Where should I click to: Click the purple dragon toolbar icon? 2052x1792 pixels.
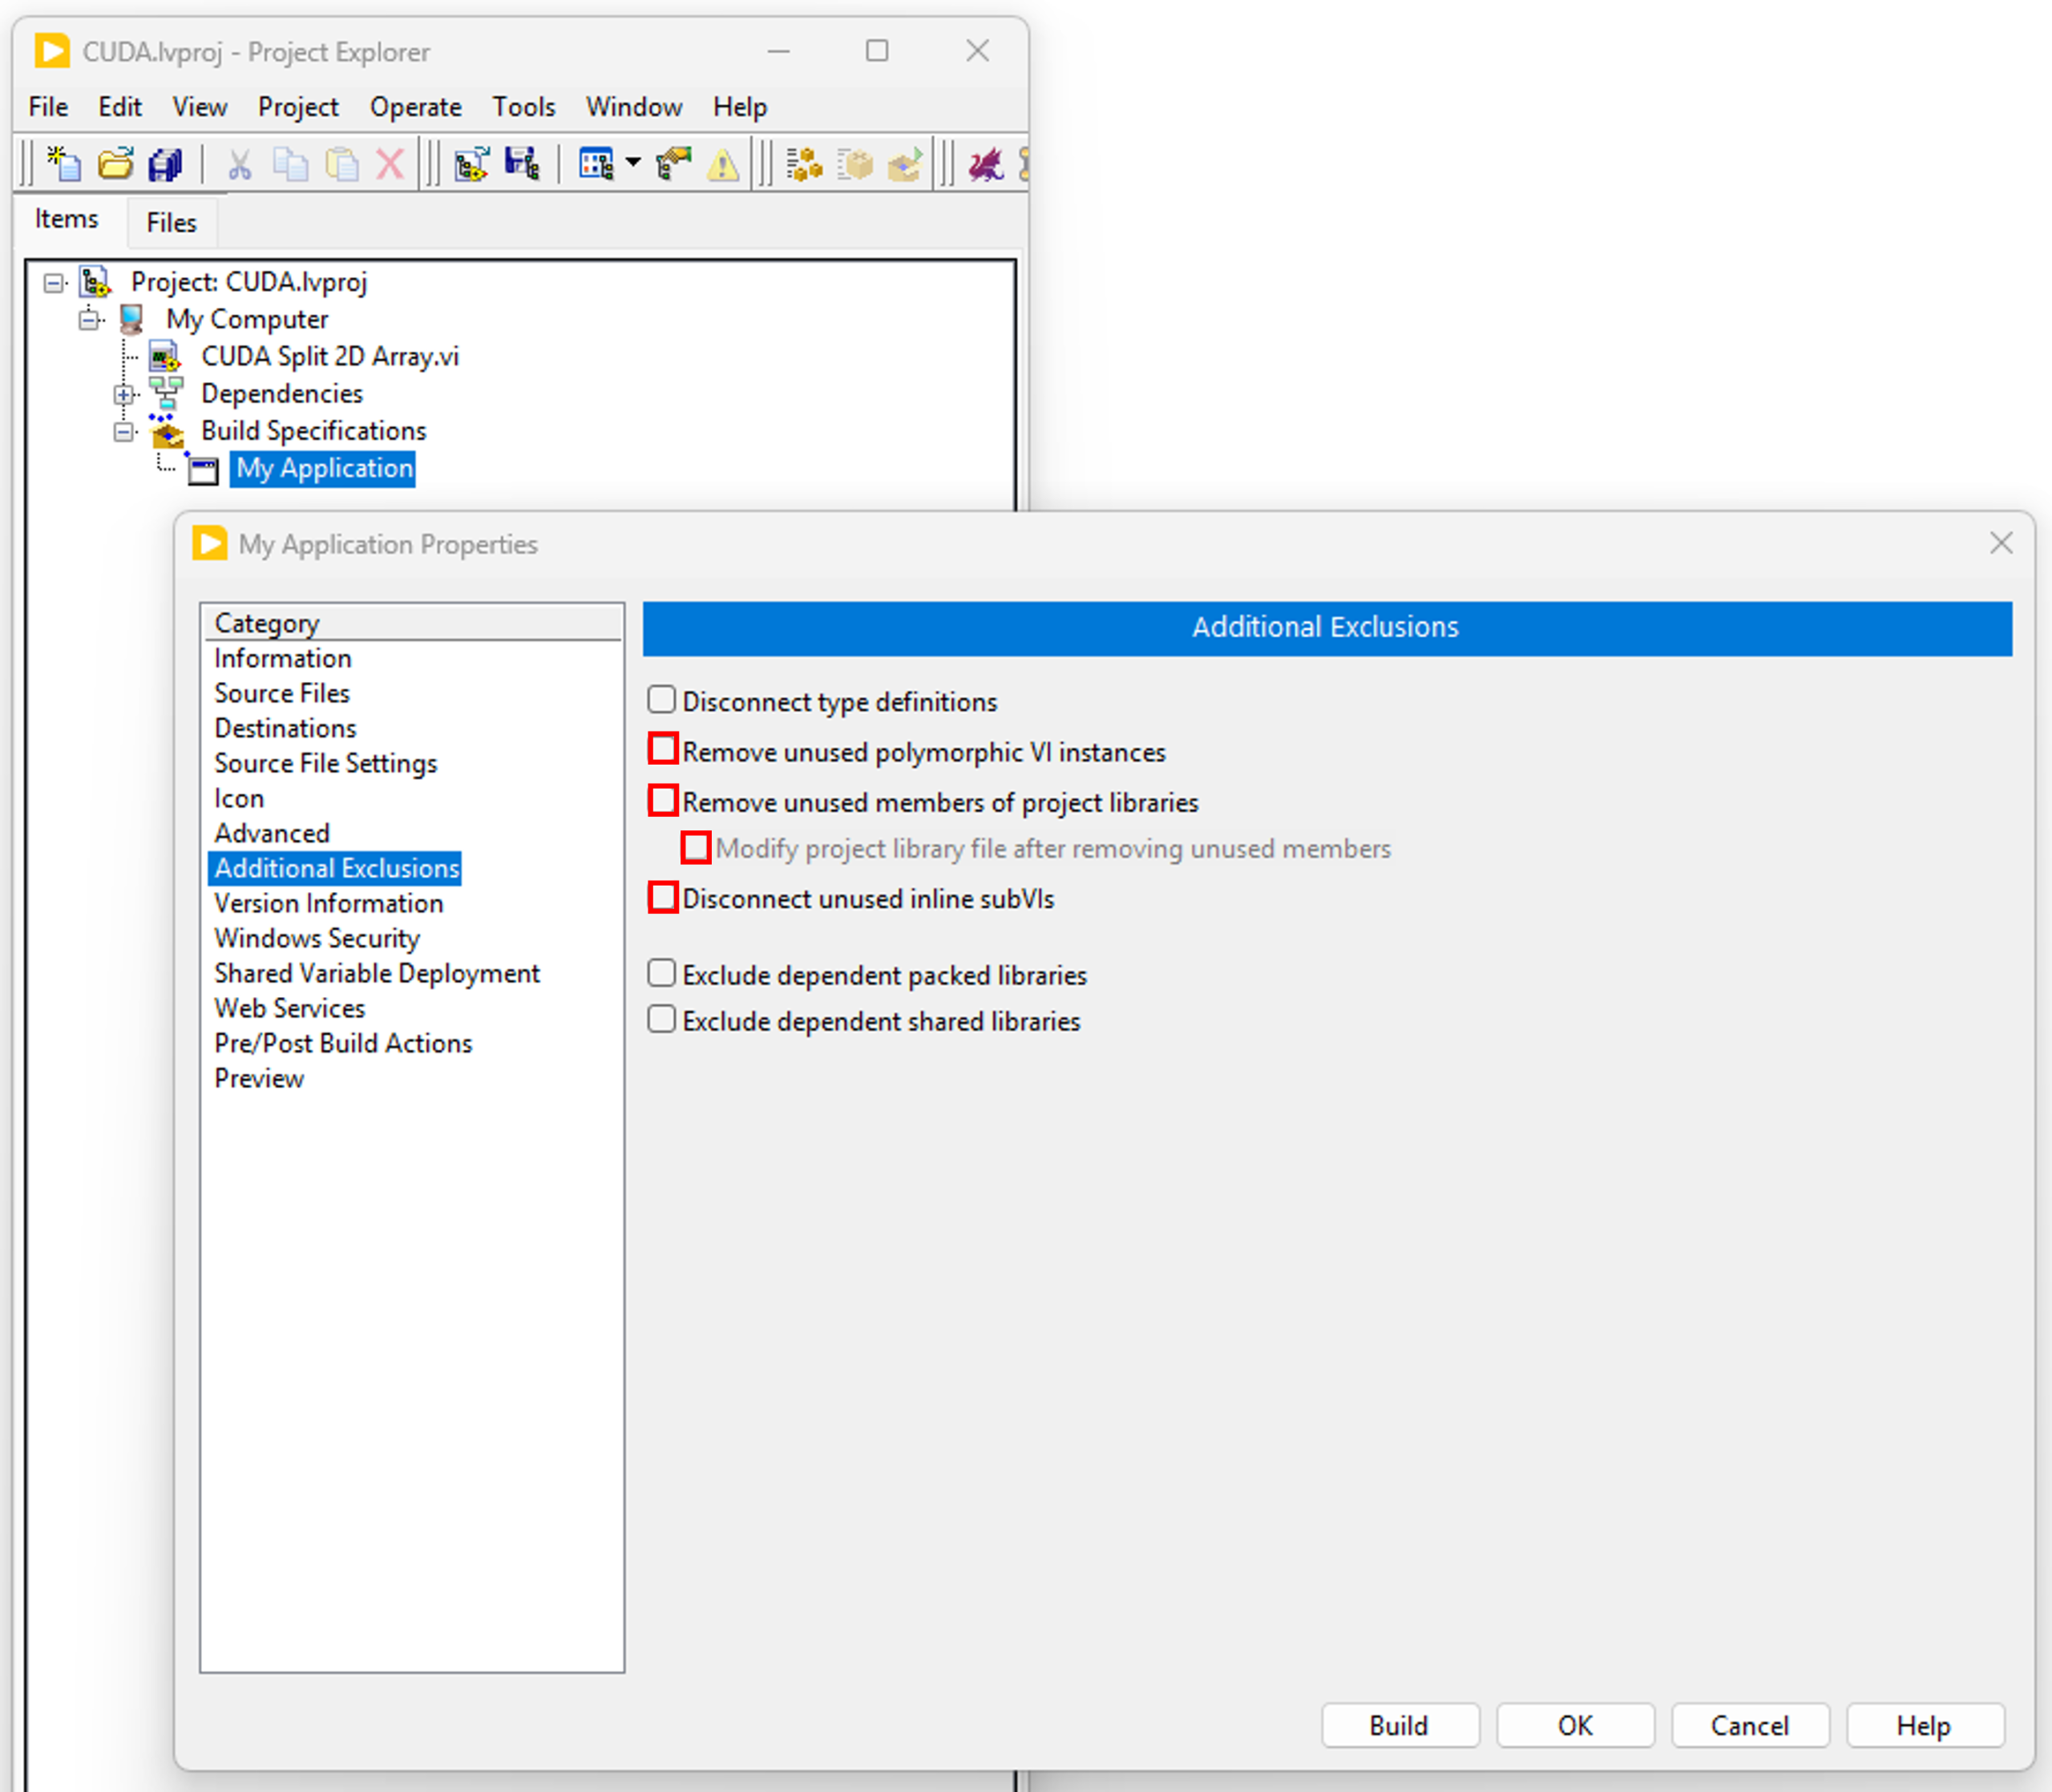point(986,164)
